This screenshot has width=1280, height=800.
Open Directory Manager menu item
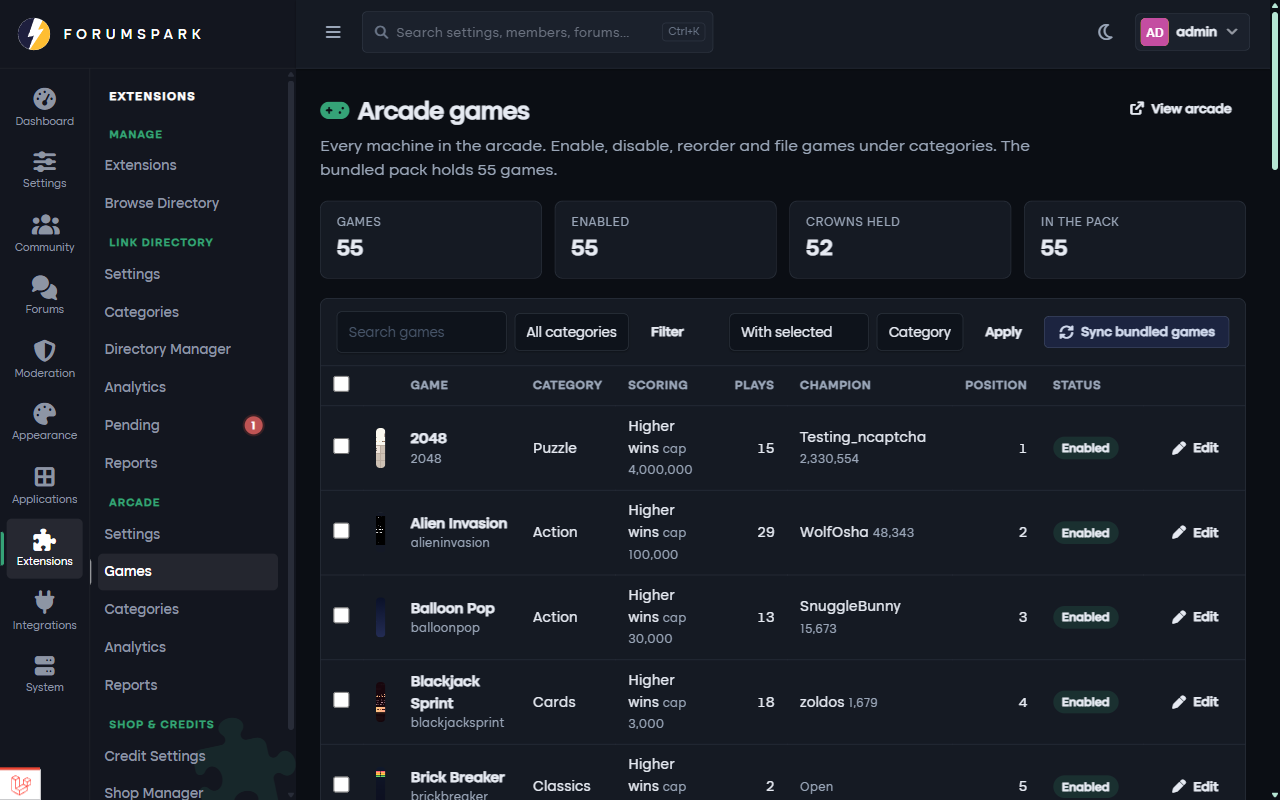tap(168, 349)
